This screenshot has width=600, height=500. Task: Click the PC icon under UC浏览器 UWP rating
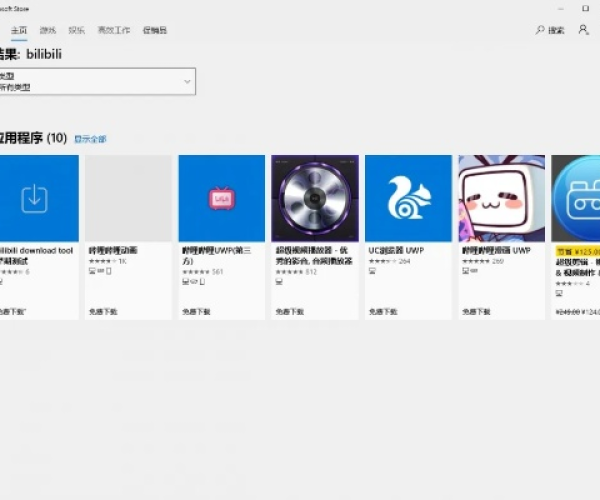(372, 271)
